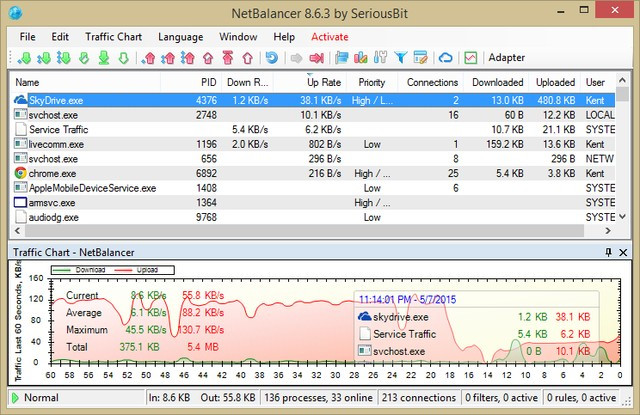Sort by the Connections column header
The height and width of the screenshot is (415, 640).
431,82
